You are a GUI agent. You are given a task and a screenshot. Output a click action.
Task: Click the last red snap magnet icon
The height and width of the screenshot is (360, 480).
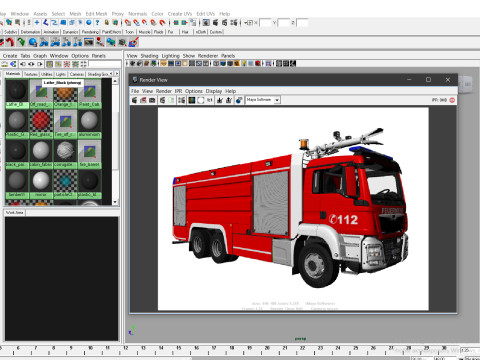pyautogui.click(x=162, y=23)
